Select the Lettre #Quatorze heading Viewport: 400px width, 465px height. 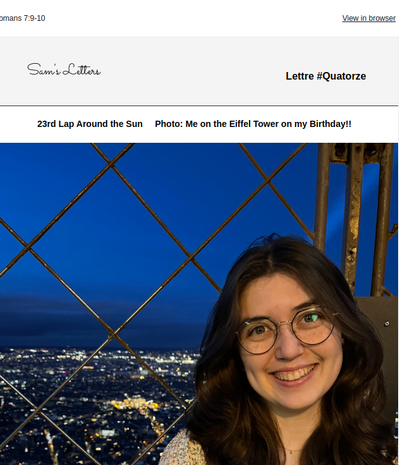pyautogui.click(x=326, y=76)
